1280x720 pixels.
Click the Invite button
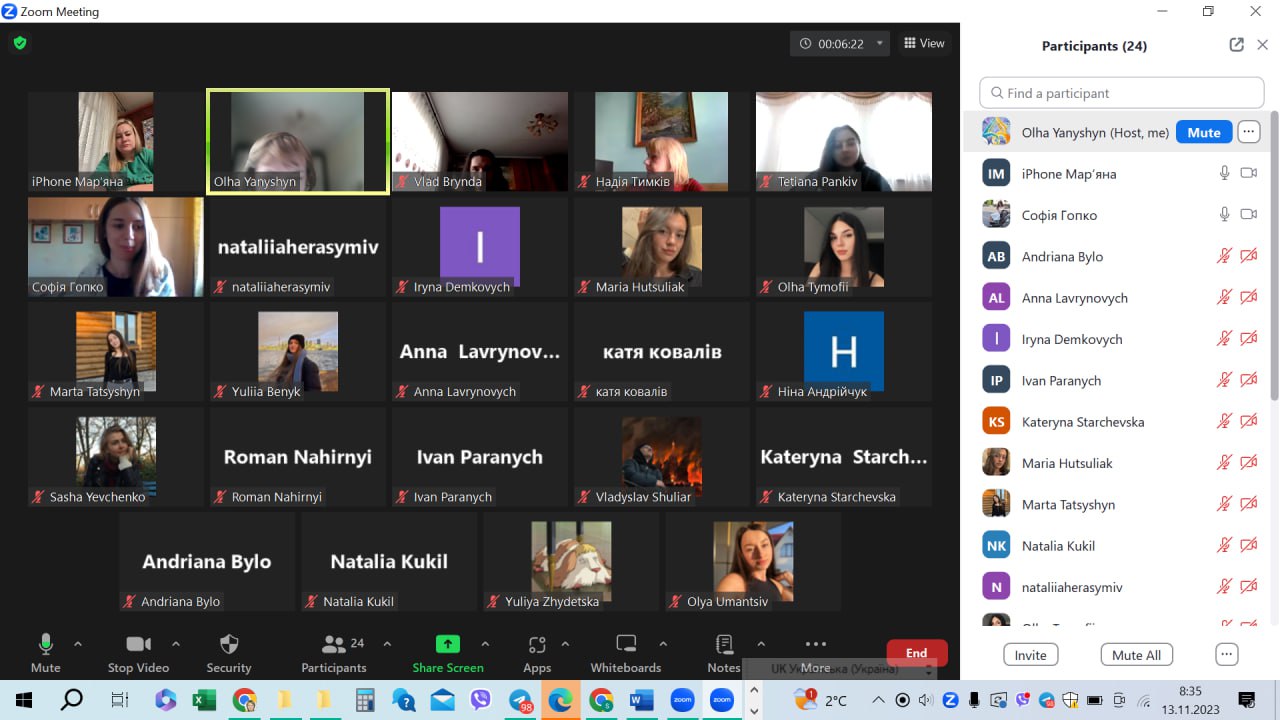[x=1030, y=655]
